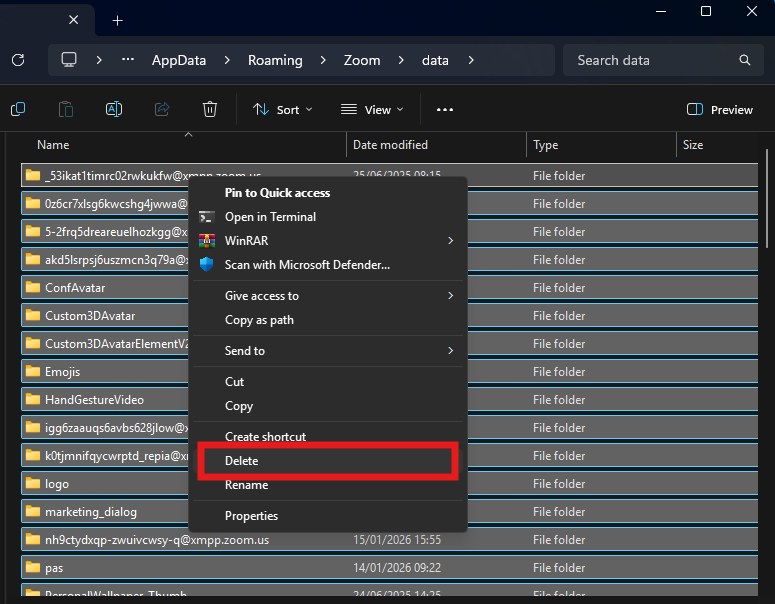Open the View options dropdown
The image size is (775, 604).
372,109
